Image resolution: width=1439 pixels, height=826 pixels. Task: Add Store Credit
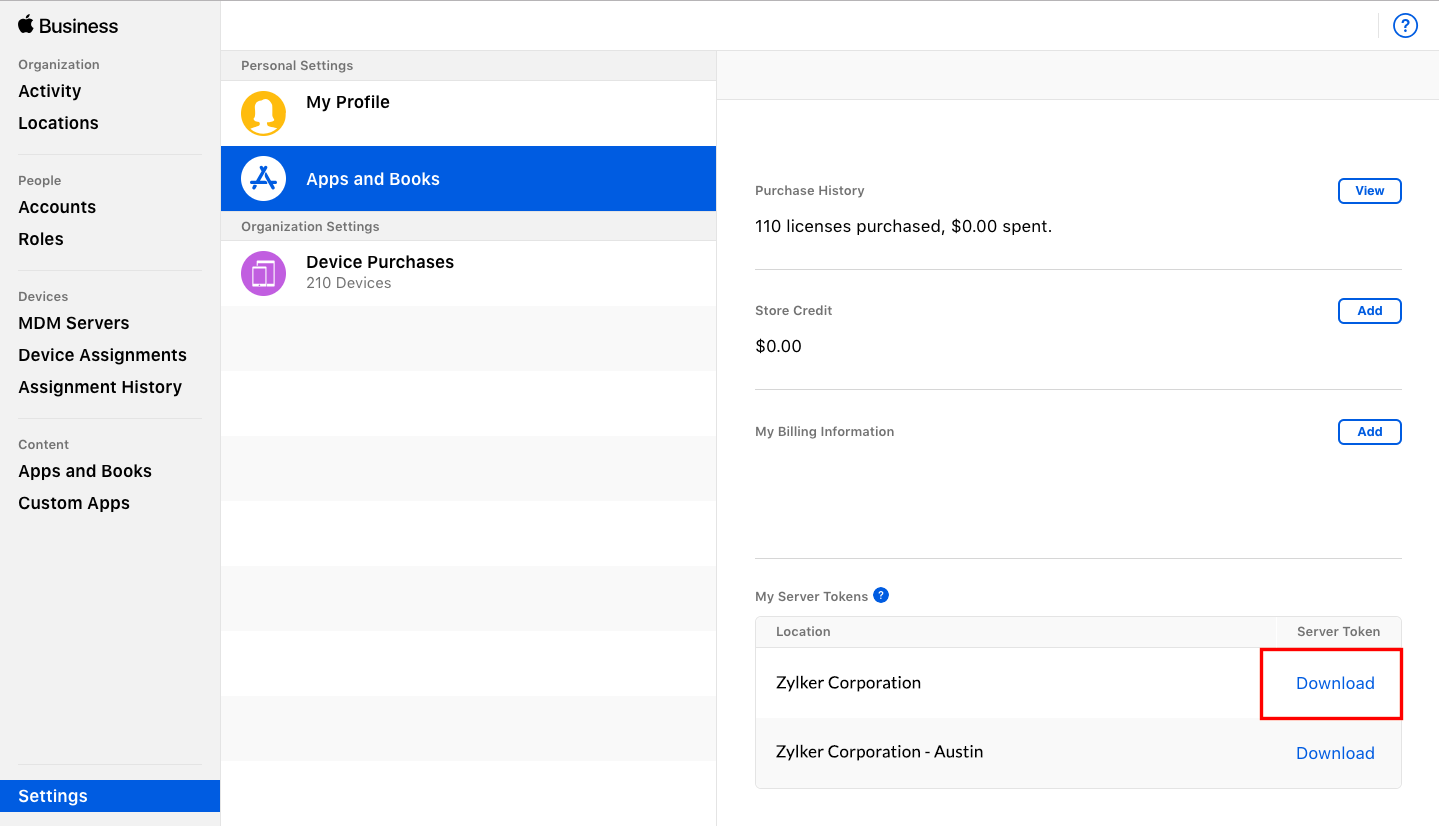click(x=1369, y=311)
